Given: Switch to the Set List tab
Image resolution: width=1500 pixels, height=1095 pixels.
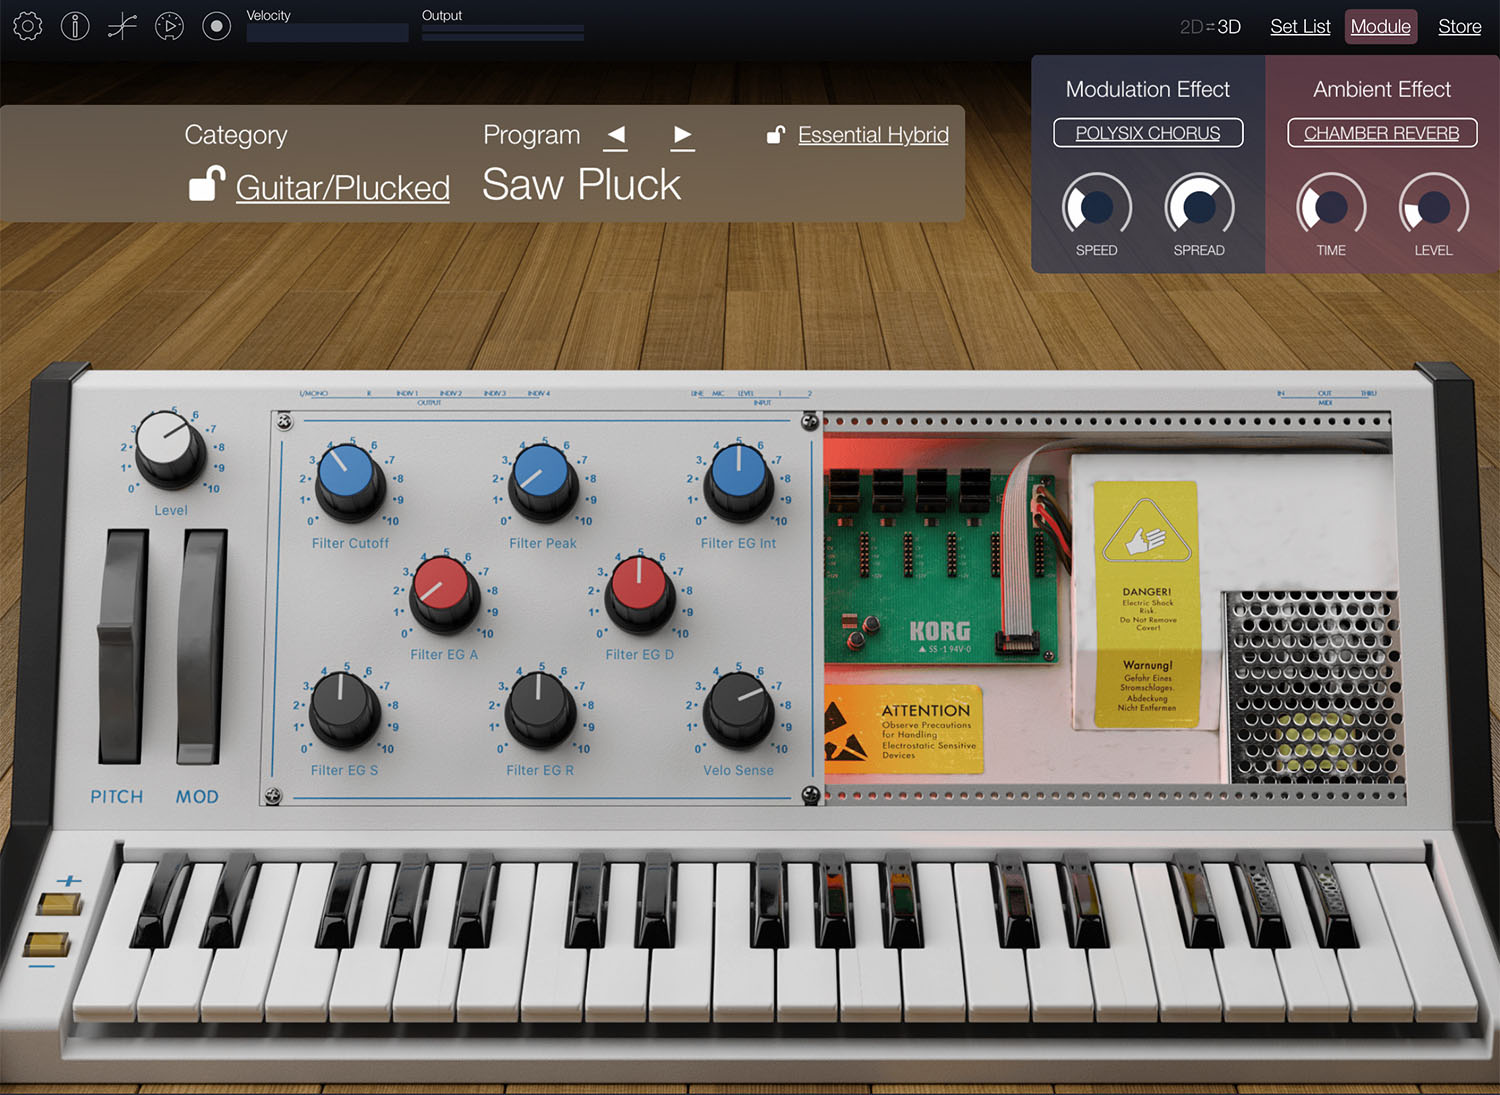Looking at the screenshot, I should [x=1300, y=26].
